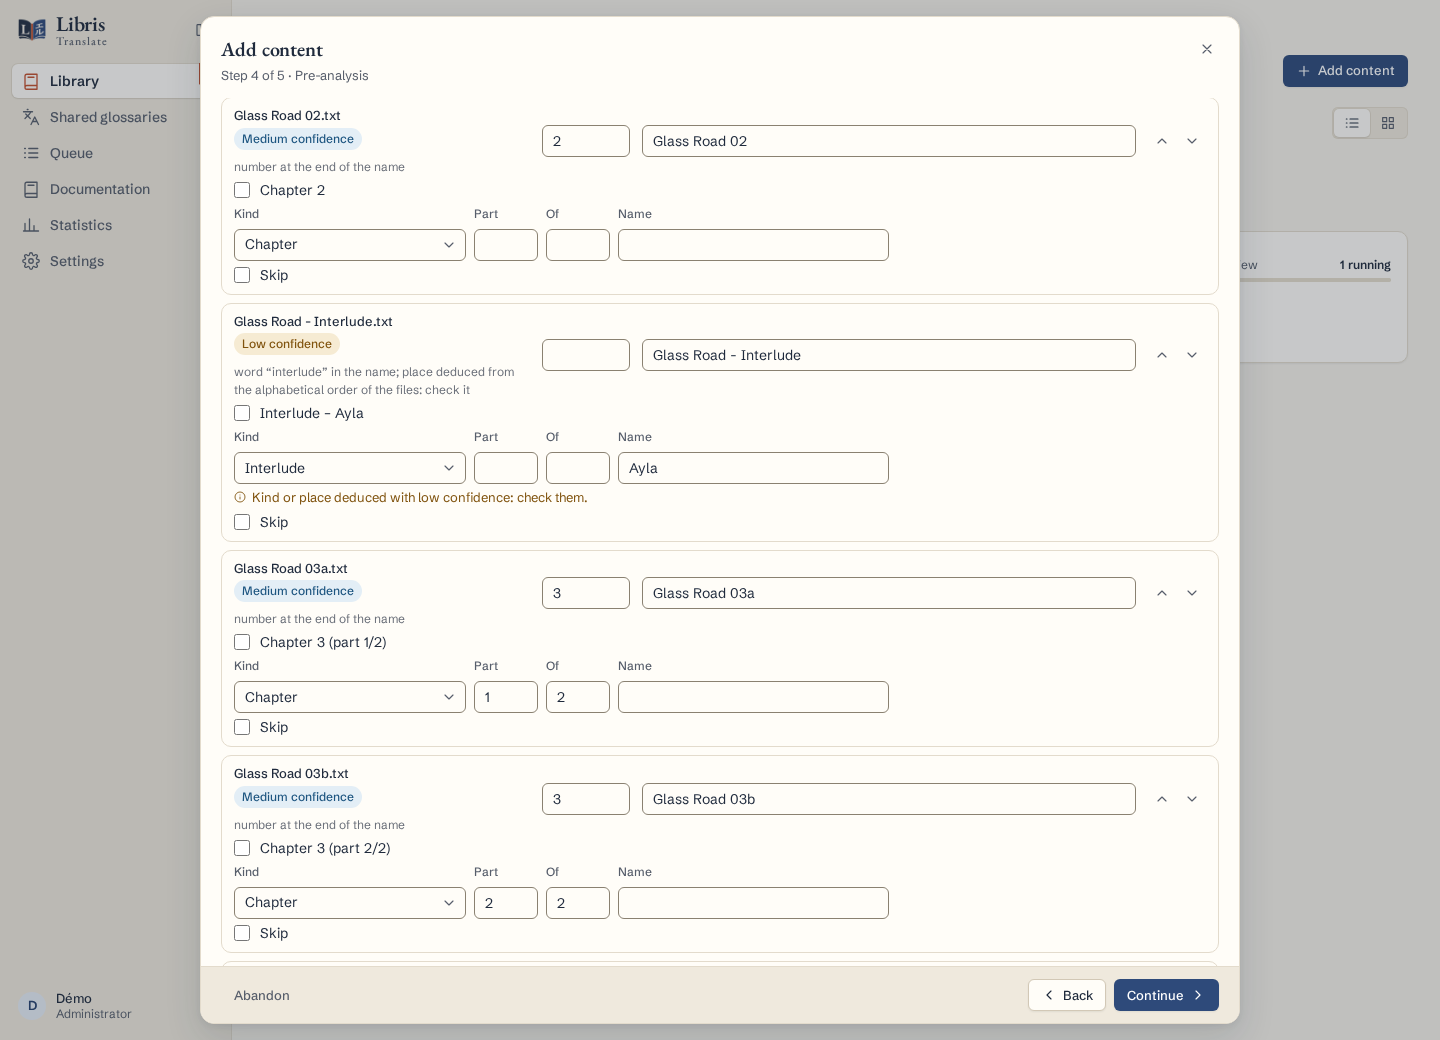Click the Libris Translate logo
Image resolution: width=1440 pixels, height=1040 pixels.
point(62,31)
